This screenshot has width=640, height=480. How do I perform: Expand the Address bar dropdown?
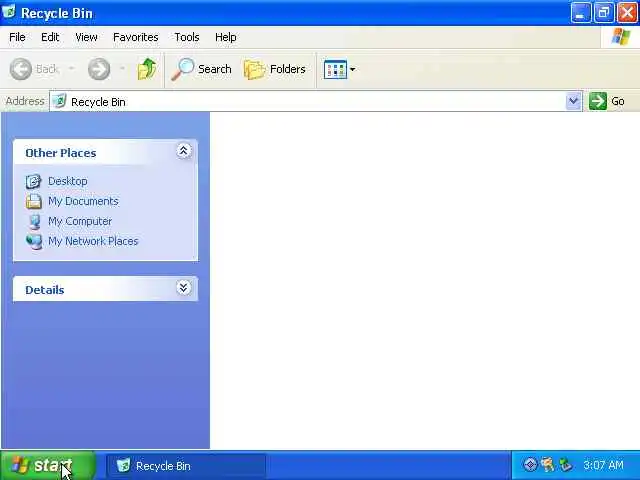pos(573,101)
